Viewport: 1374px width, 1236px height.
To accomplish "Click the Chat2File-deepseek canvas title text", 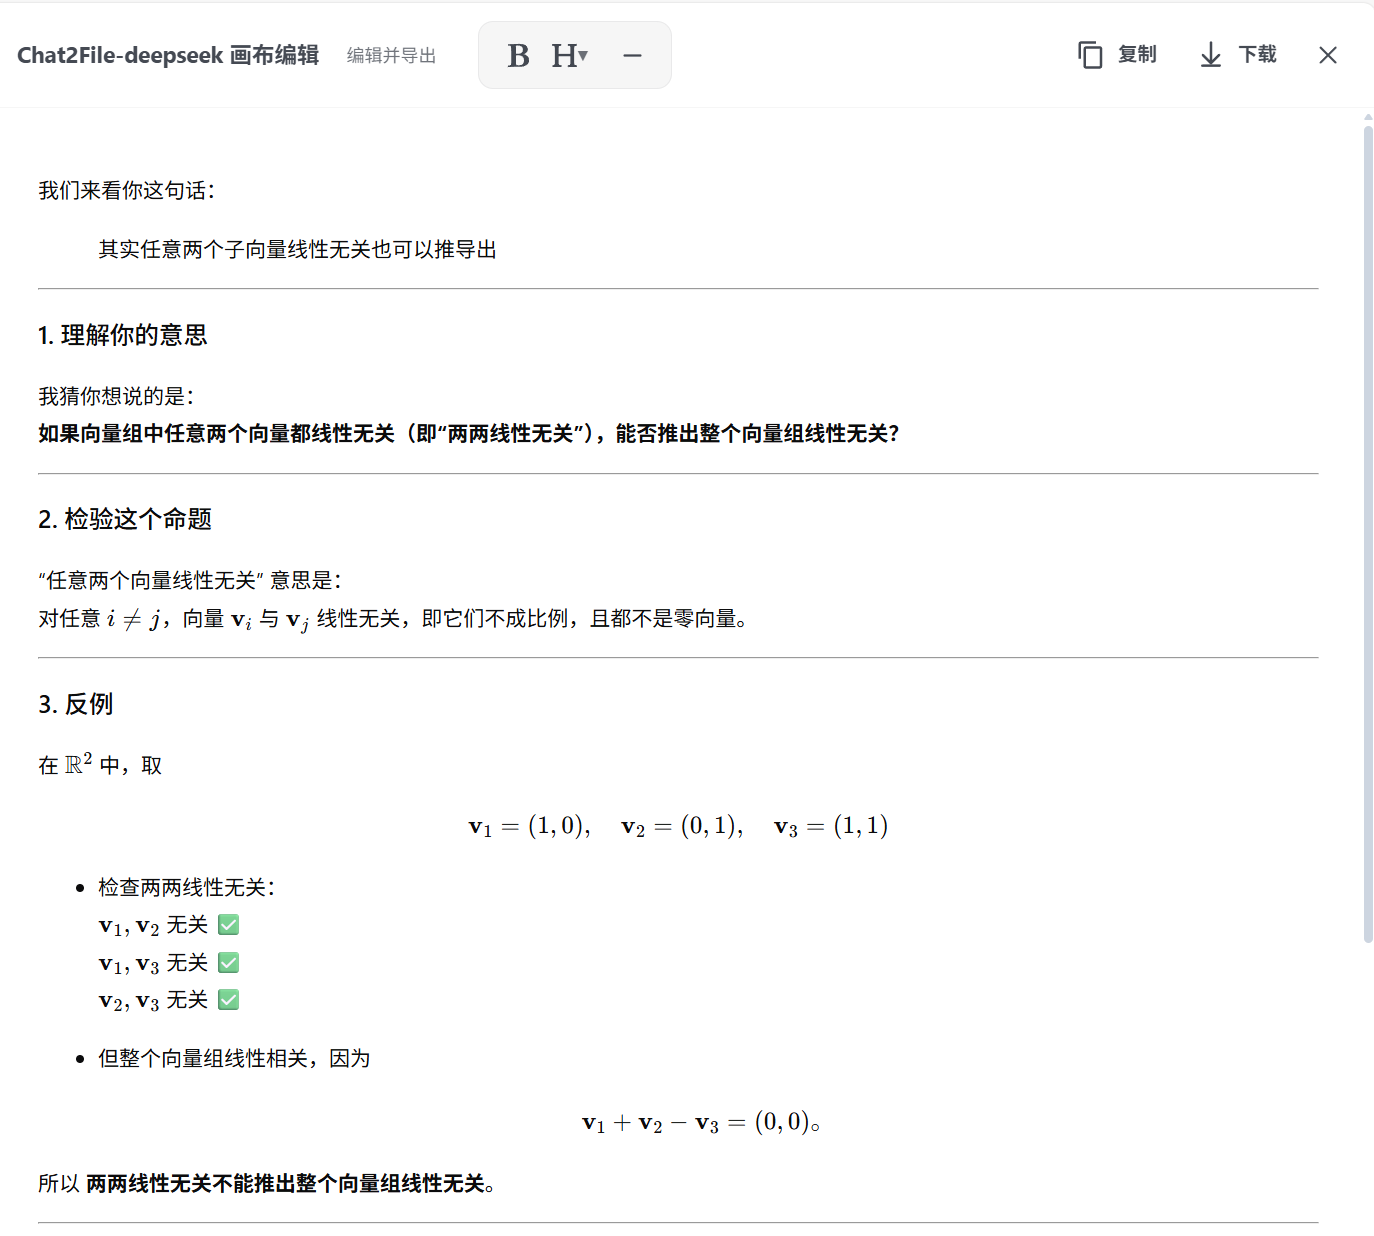I will click(167, 55).
